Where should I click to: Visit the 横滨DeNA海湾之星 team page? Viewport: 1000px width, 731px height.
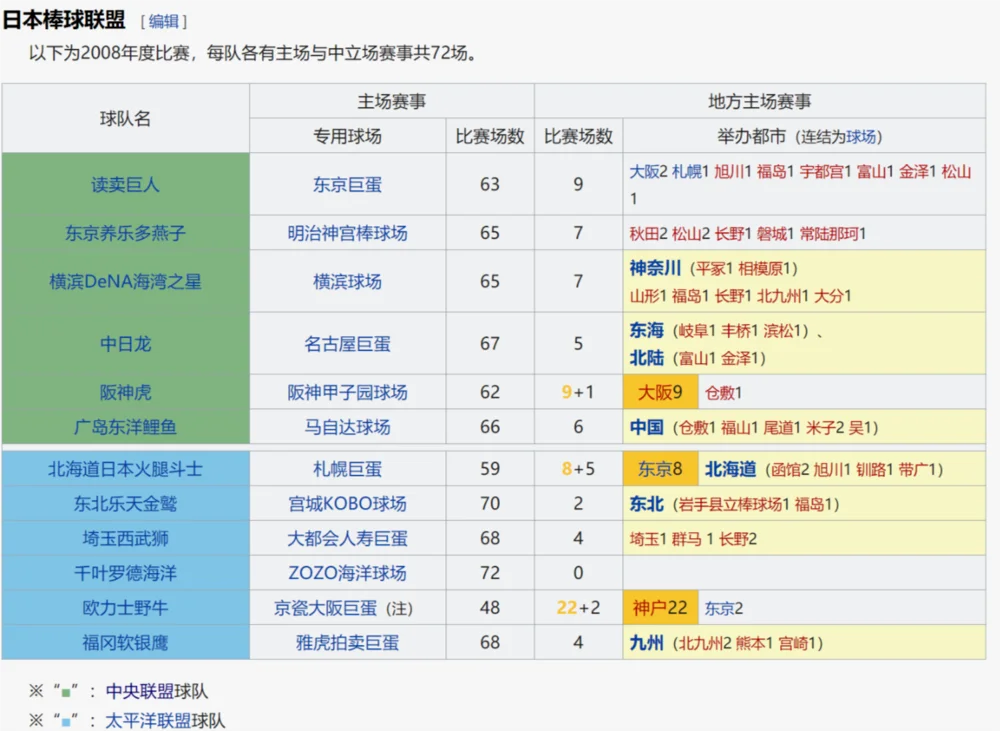[x=125, y=281]
